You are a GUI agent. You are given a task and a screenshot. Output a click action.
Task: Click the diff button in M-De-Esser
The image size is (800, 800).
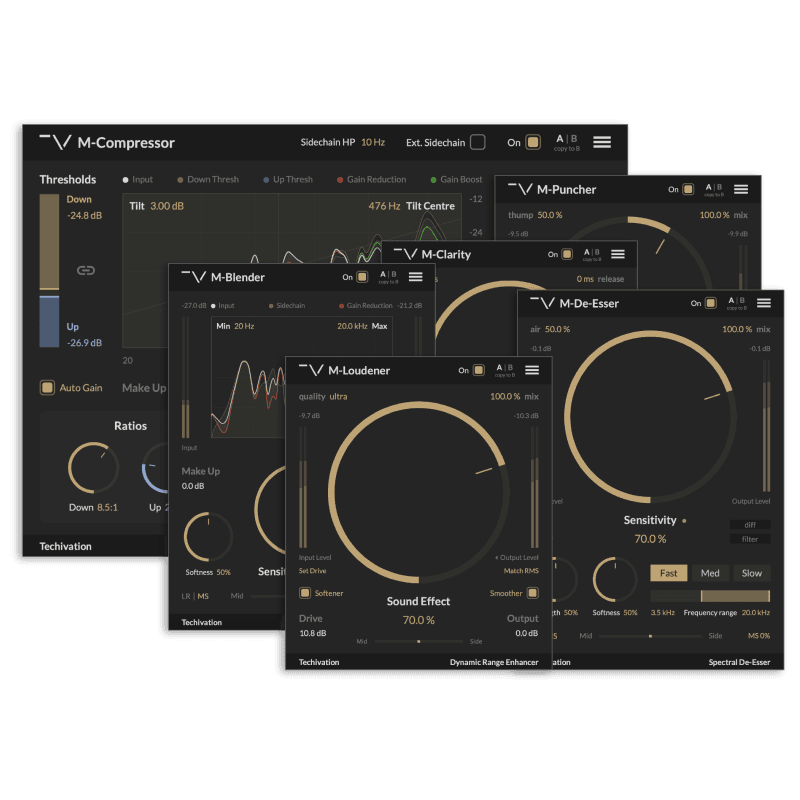tap(750, 524)
